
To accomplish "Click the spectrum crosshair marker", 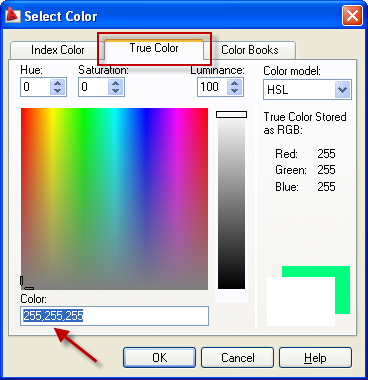I will click(26, 283).
